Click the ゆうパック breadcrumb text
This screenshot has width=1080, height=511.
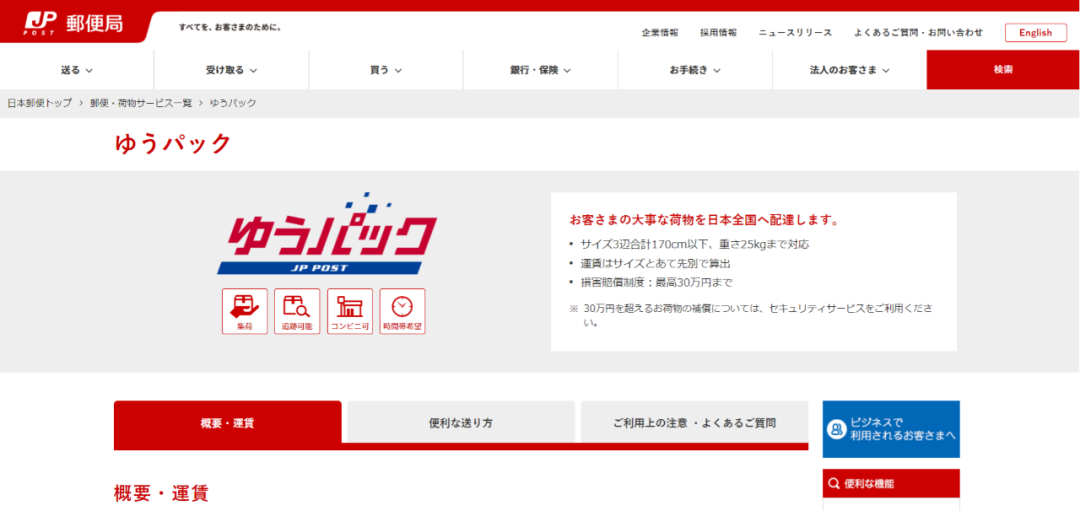(x=233, y=103)
